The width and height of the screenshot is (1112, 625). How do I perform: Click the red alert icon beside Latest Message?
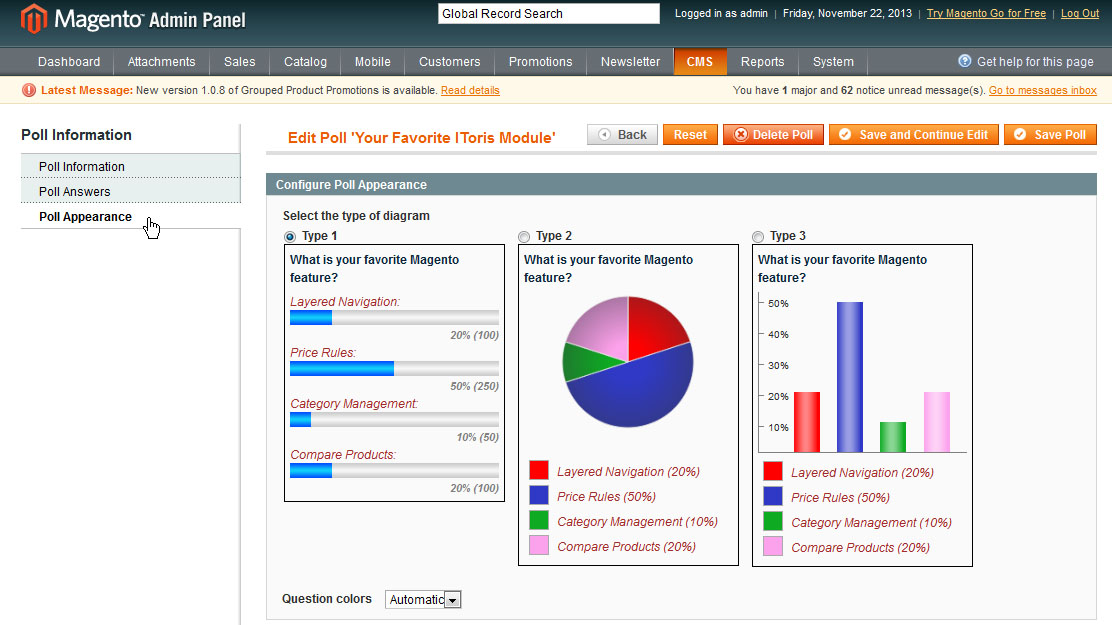tap(28, 90)
